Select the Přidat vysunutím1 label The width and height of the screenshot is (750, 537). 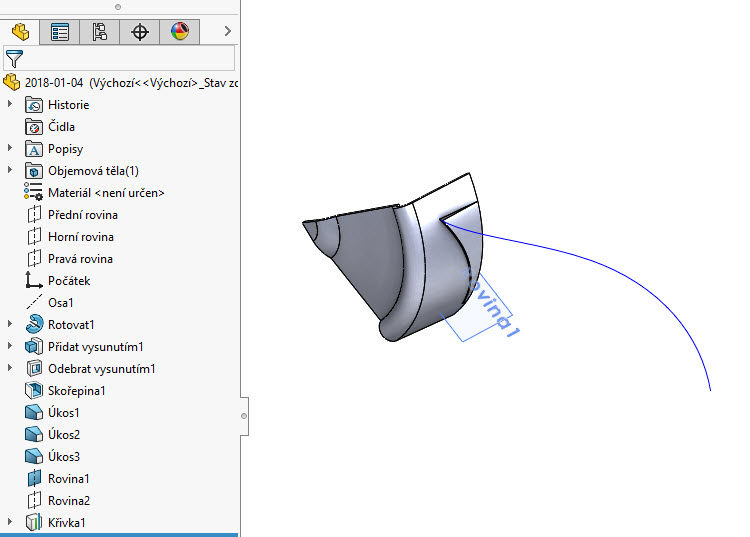tap(96, 347)
